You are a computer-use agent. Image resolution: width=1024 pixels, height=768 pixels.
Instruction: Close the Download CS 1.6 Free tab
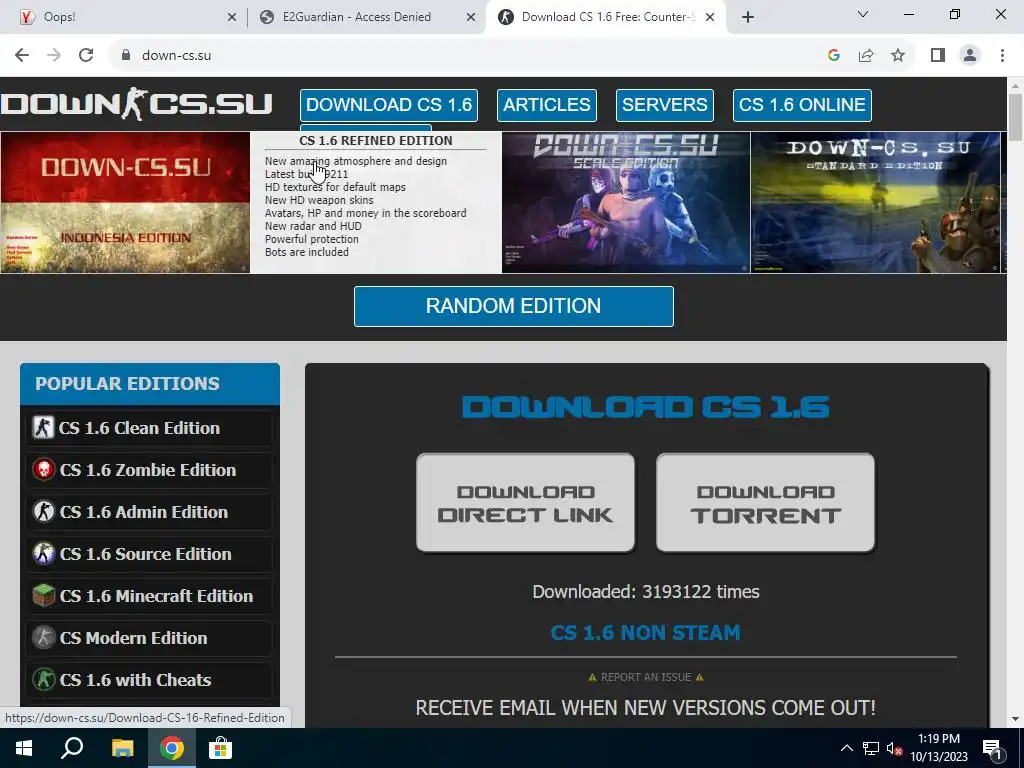click(710, 17)
